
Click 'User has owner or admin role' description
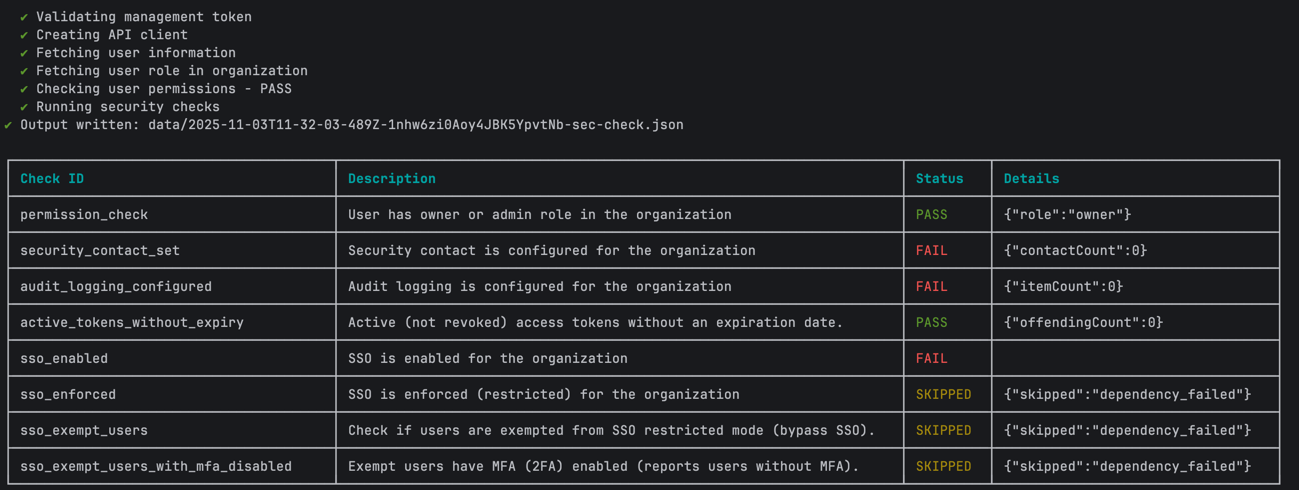coord(540,215)
